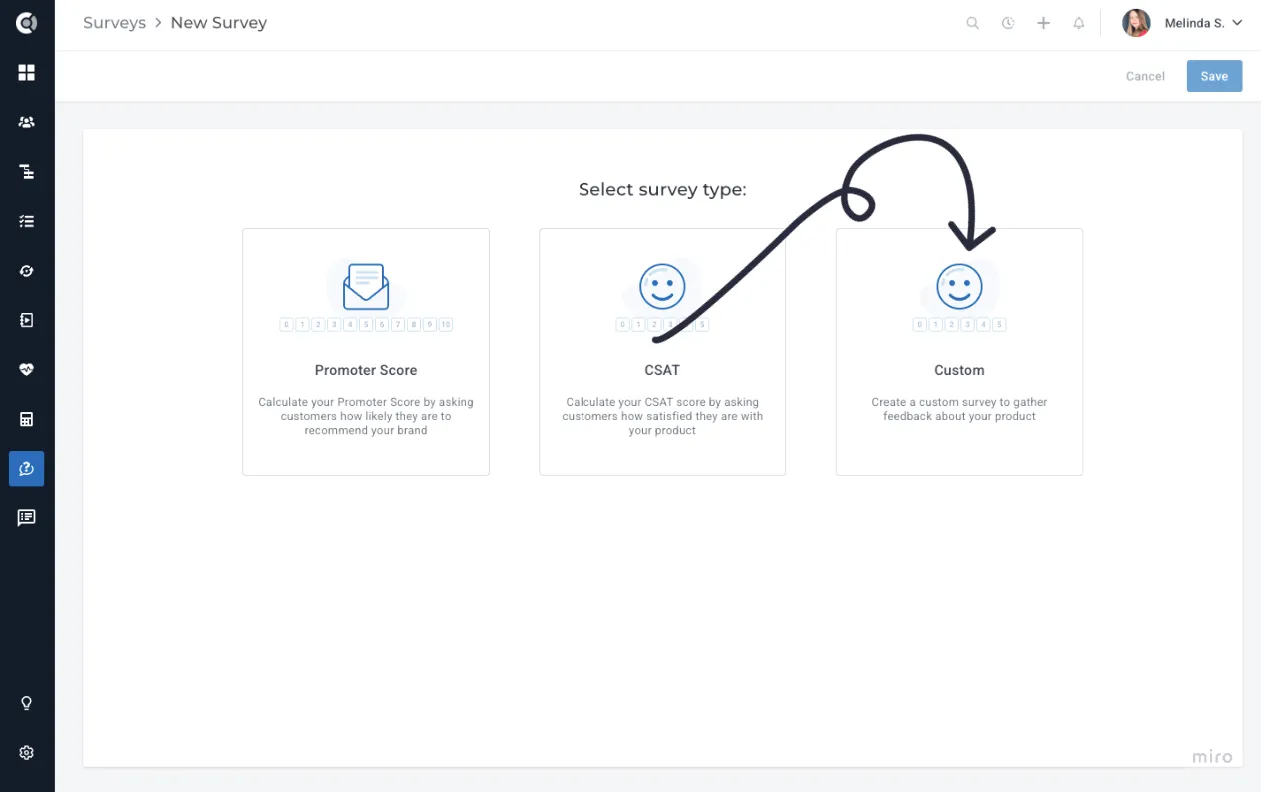Click the app logo in the sidebar
Screen dimensions: 1261x792
pos(27,23)
